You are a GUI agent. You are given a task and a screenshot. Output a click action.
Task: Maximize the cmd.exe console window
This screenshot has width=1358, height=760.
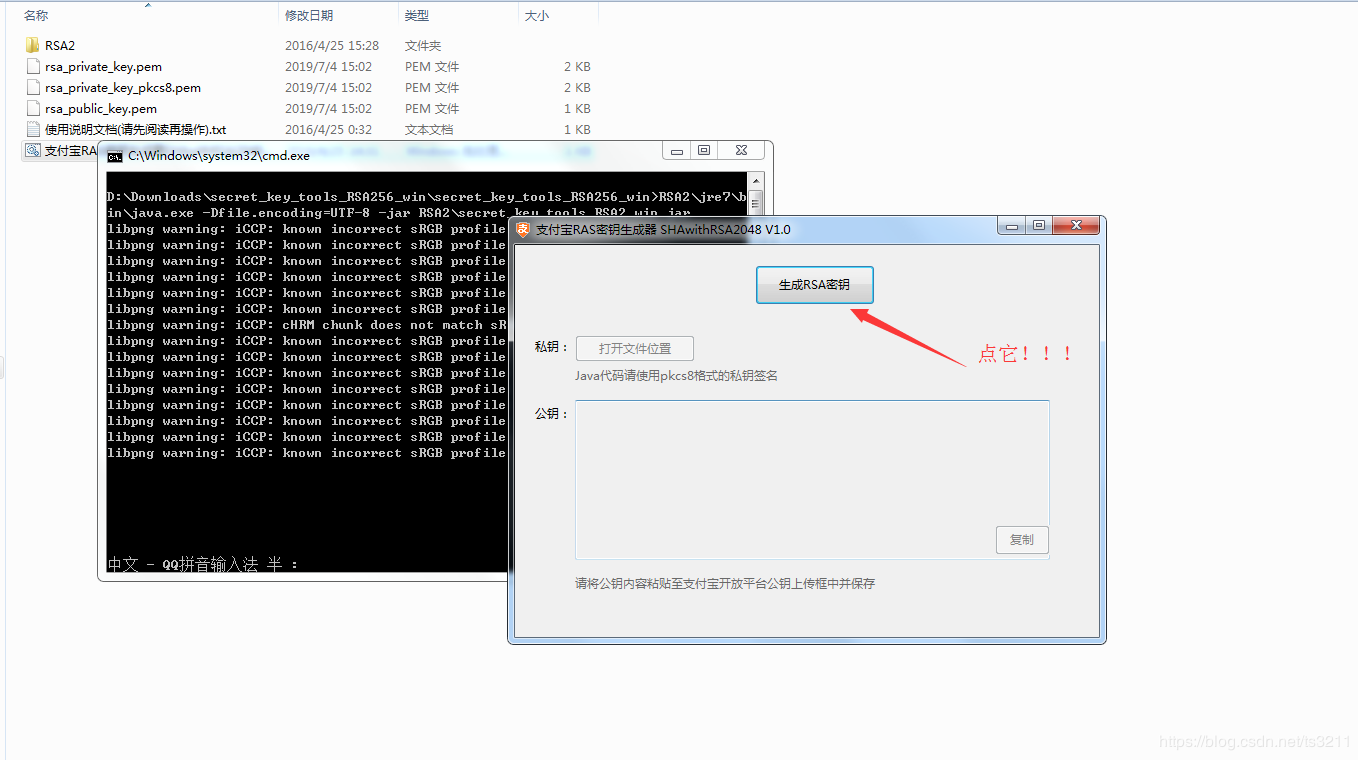click(x=704, y=151)
